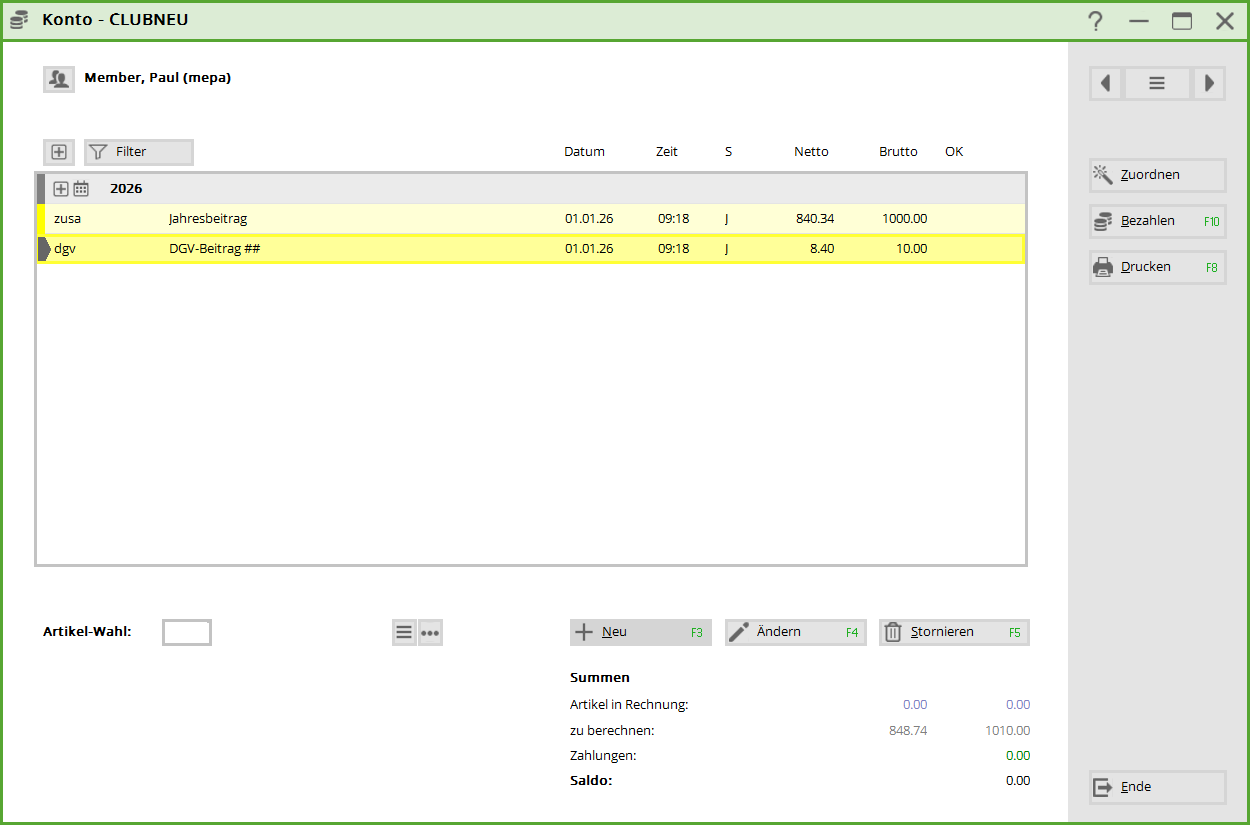Click the member profile icon beside Paul

coord(59,79)
